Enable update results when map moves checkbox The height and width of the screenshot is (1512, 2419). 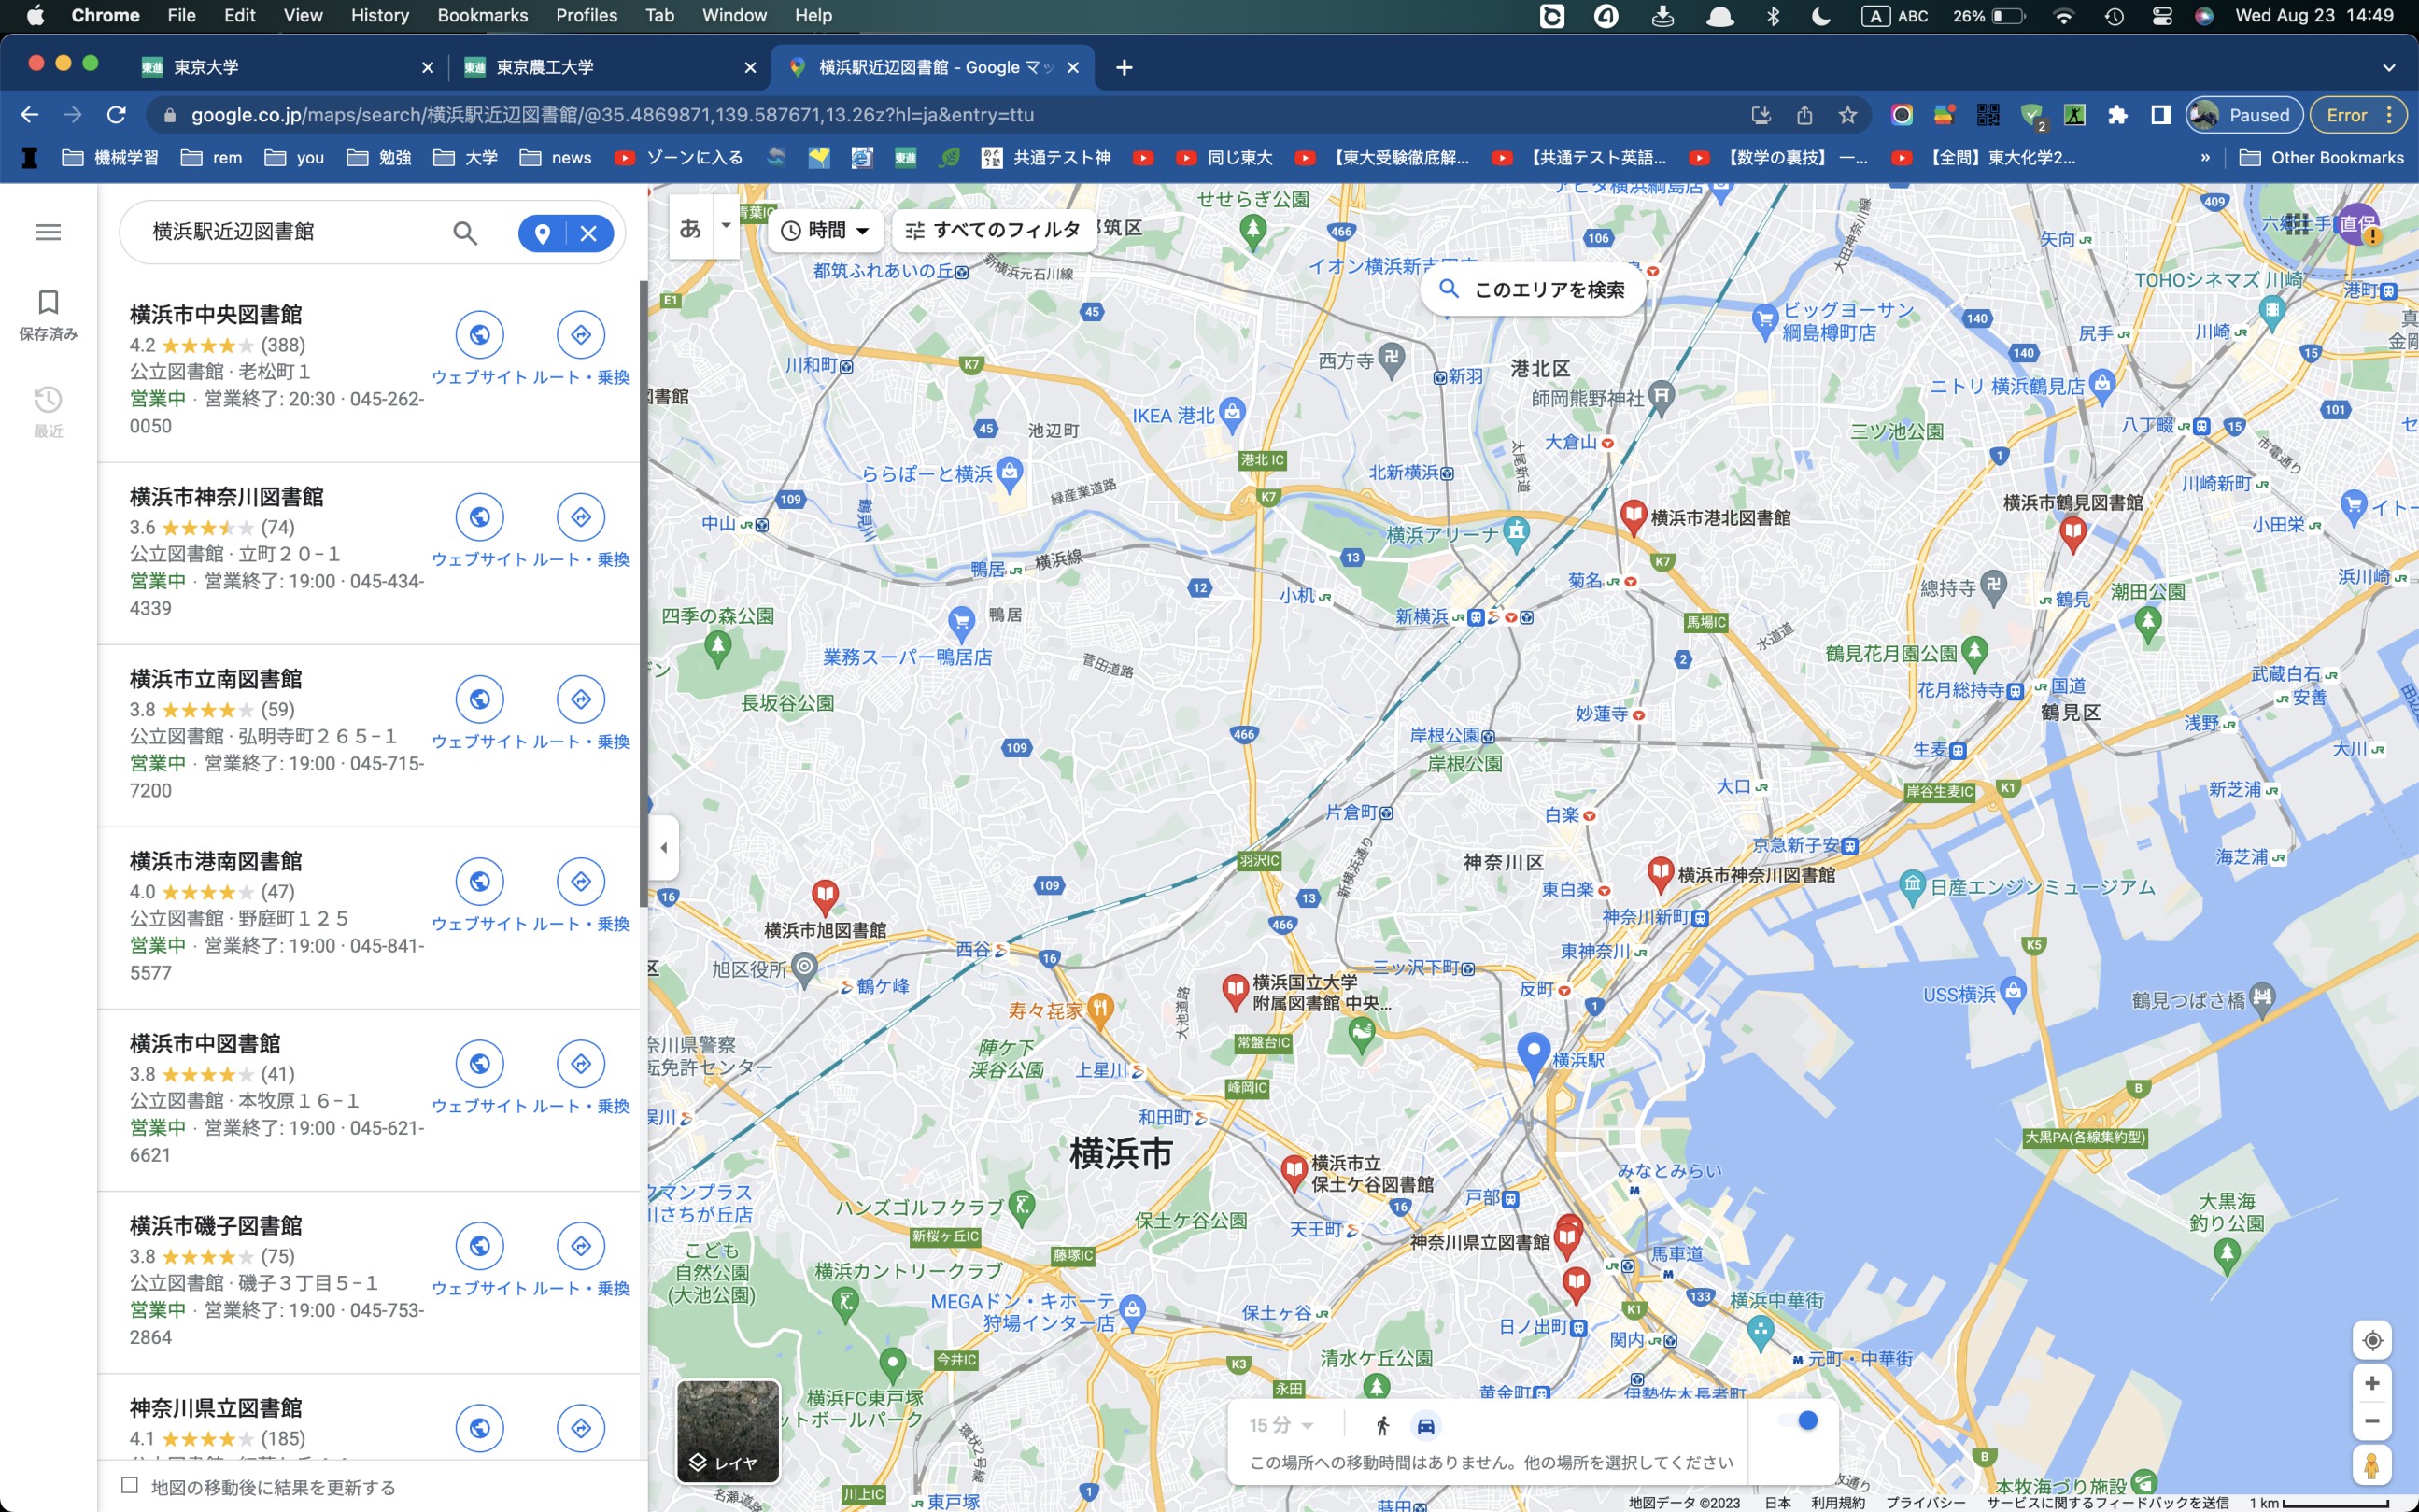point(129,1486)
